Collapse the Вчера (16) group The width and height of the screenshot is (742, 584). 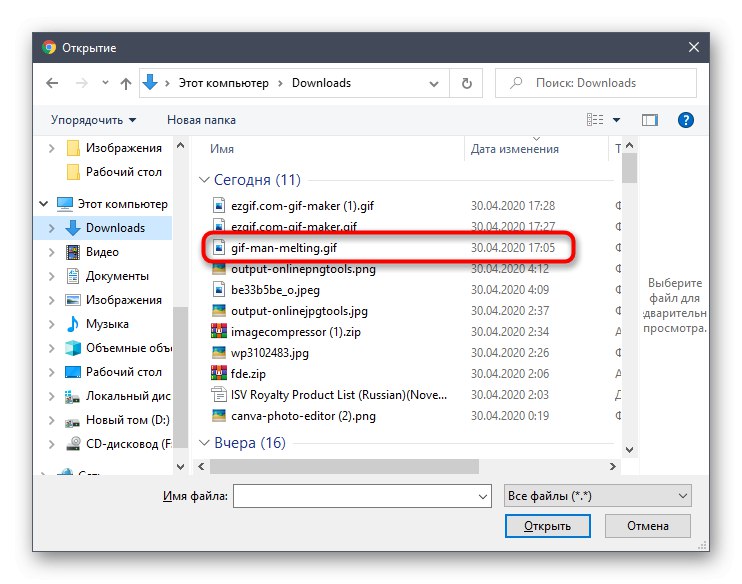(204, 442)
